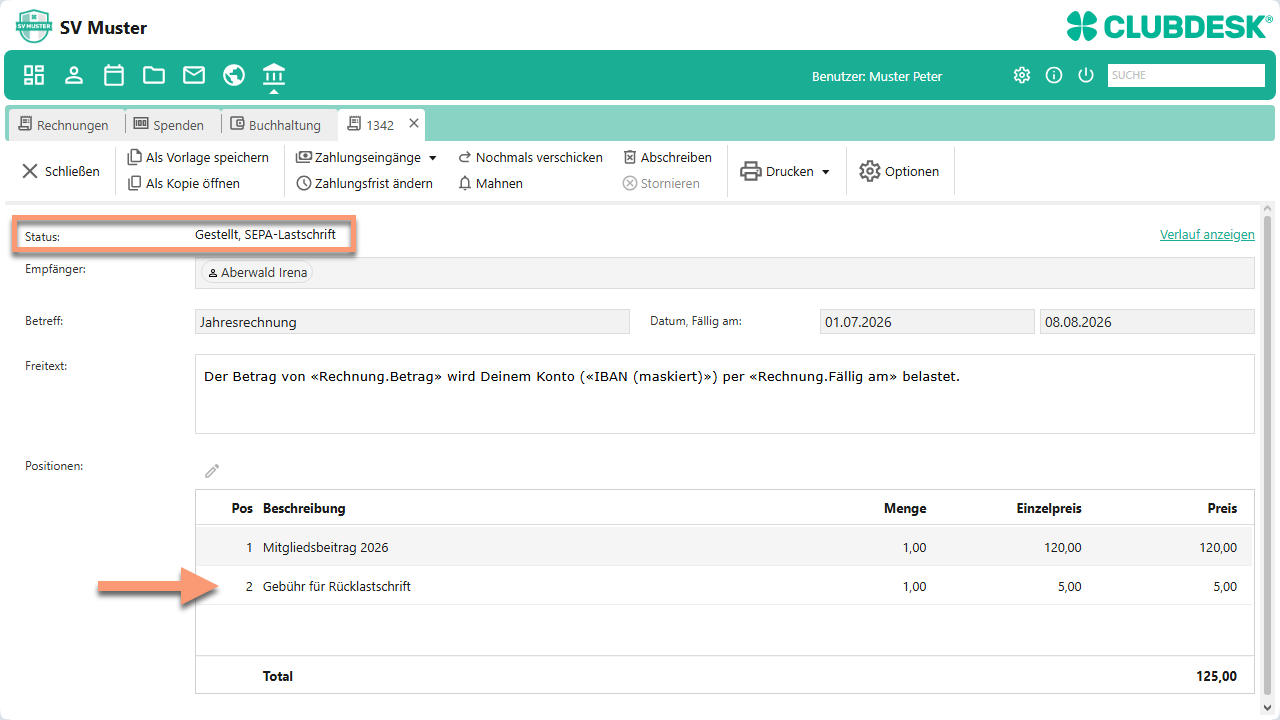The width and height of the screenshot is (1280, 720).
Task: Open the calendar icon in navigation
Action: [x=114, y=75]
